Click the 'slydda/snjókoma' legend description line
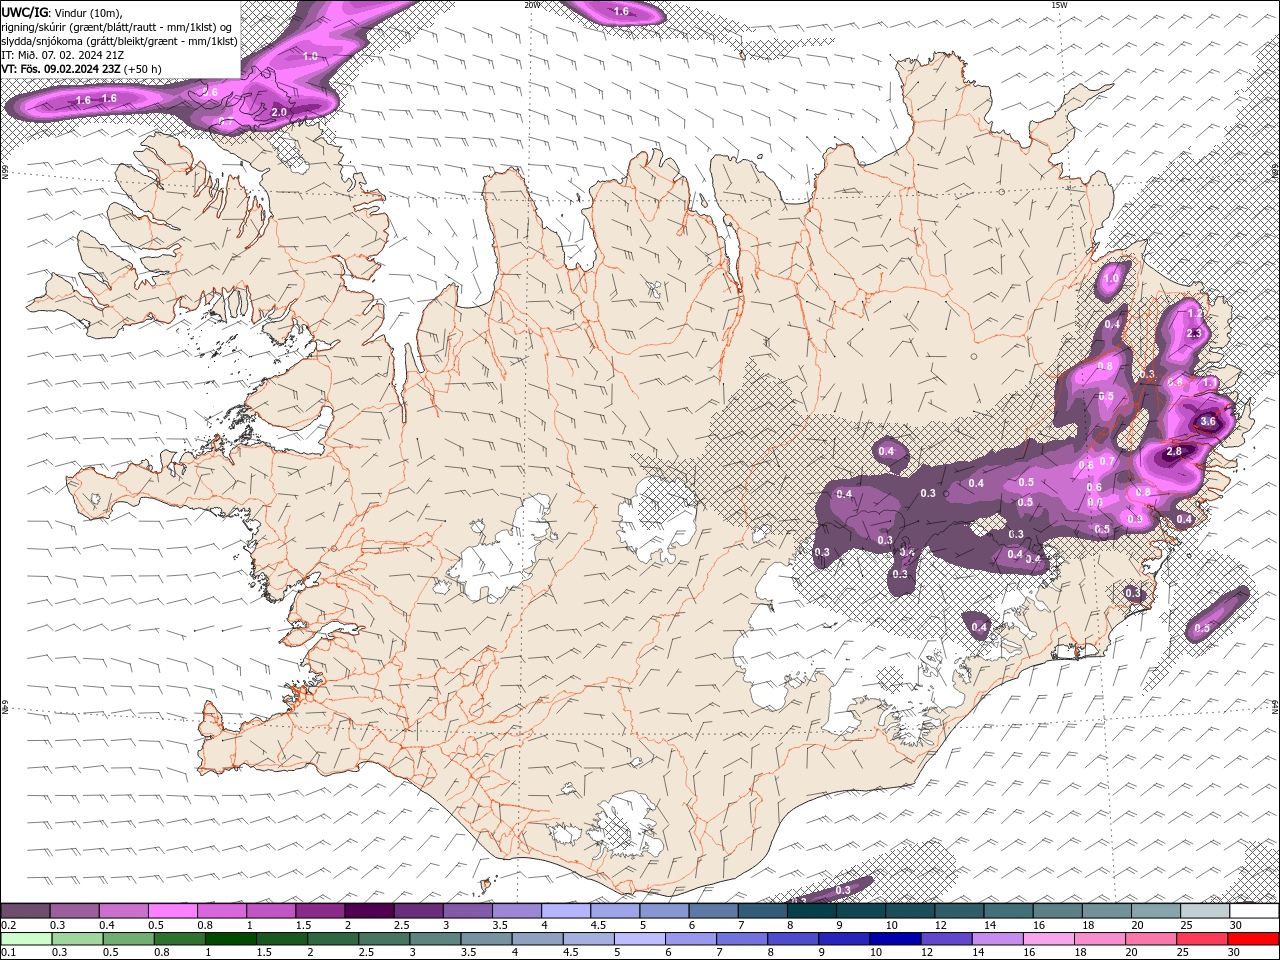The height and width of the screenshot is (960, 1280). pyautogui.click(x=120, y=41)
